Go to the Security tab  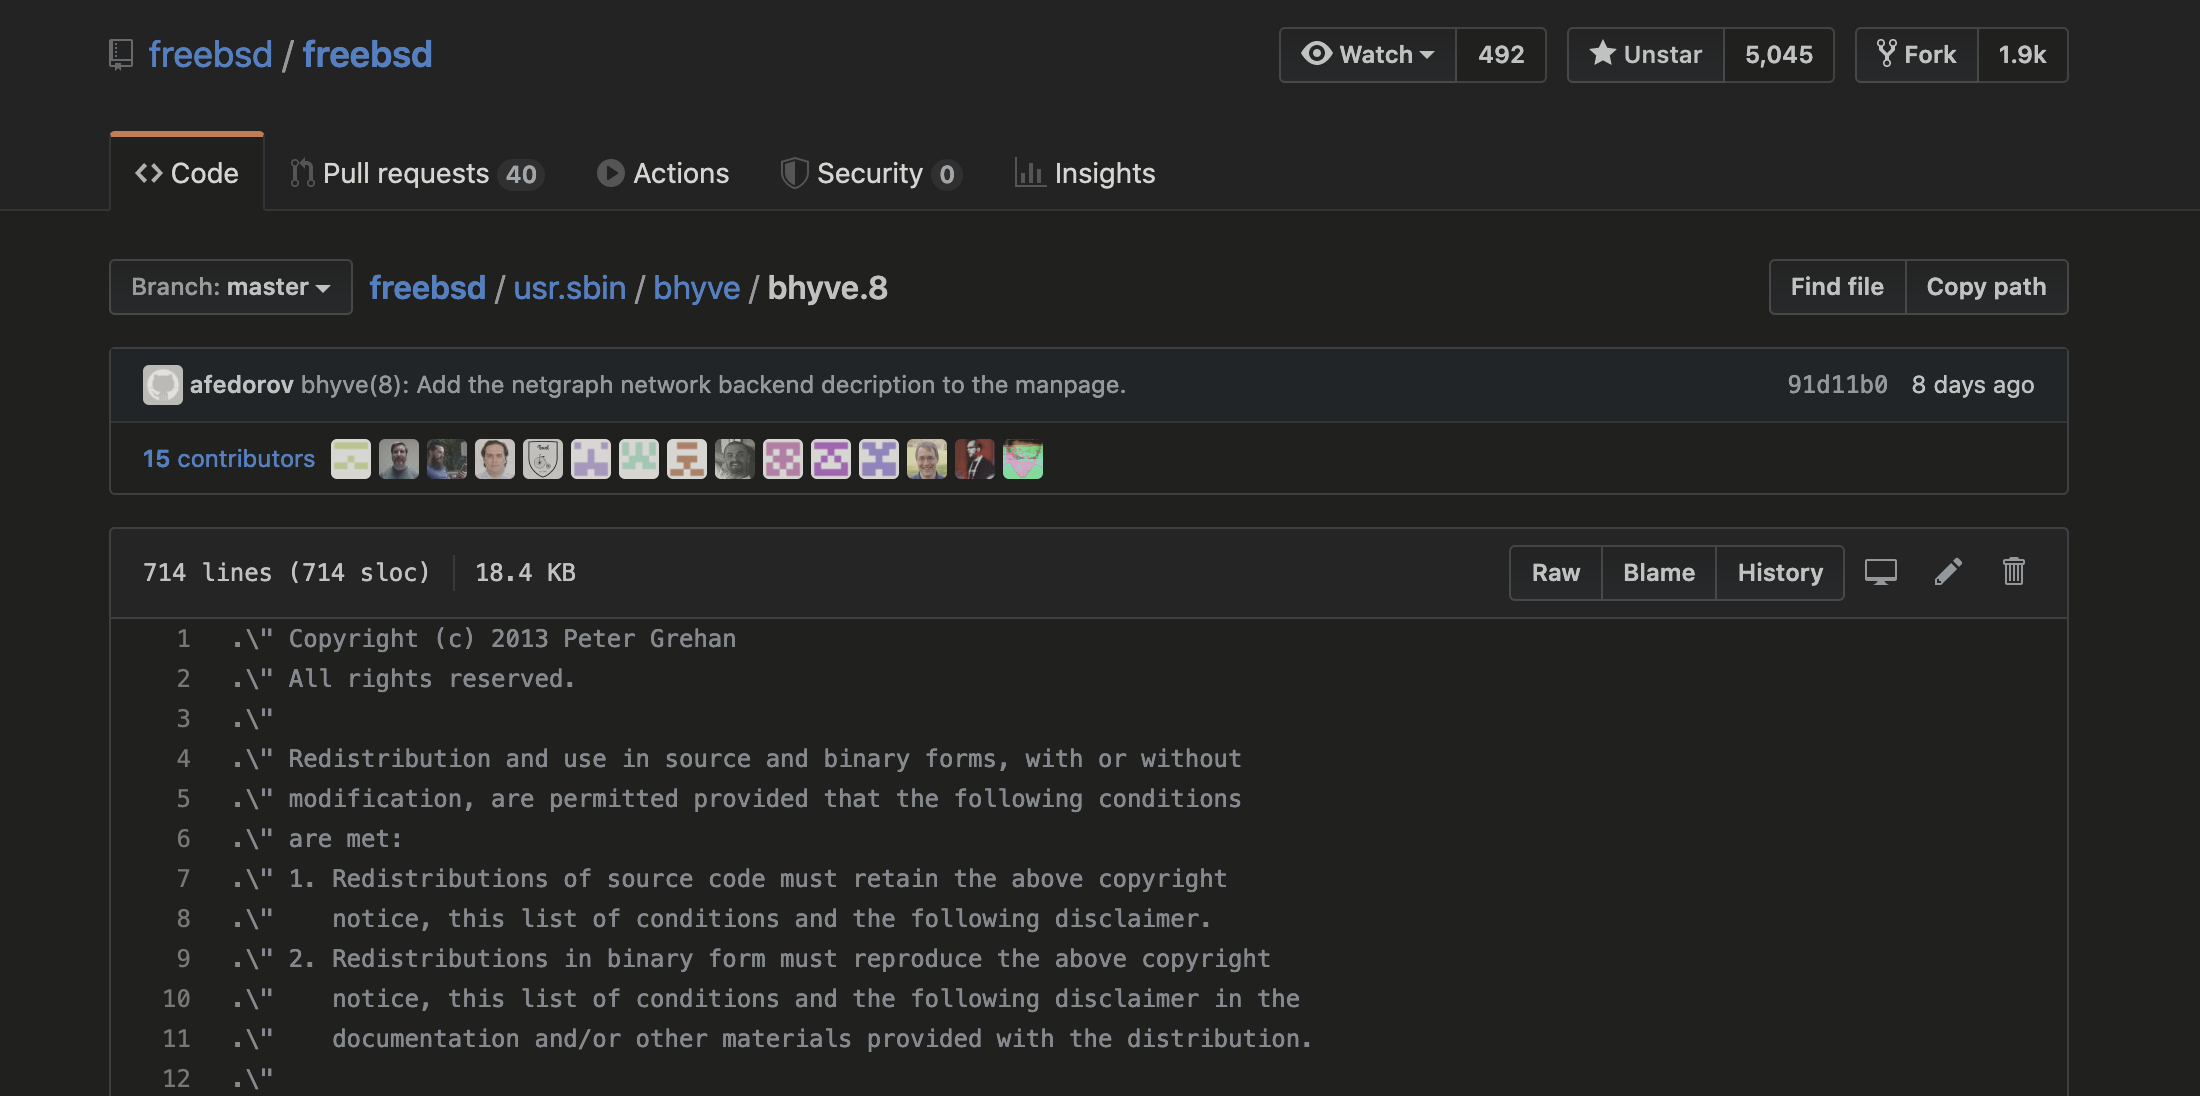coord(869,173)
